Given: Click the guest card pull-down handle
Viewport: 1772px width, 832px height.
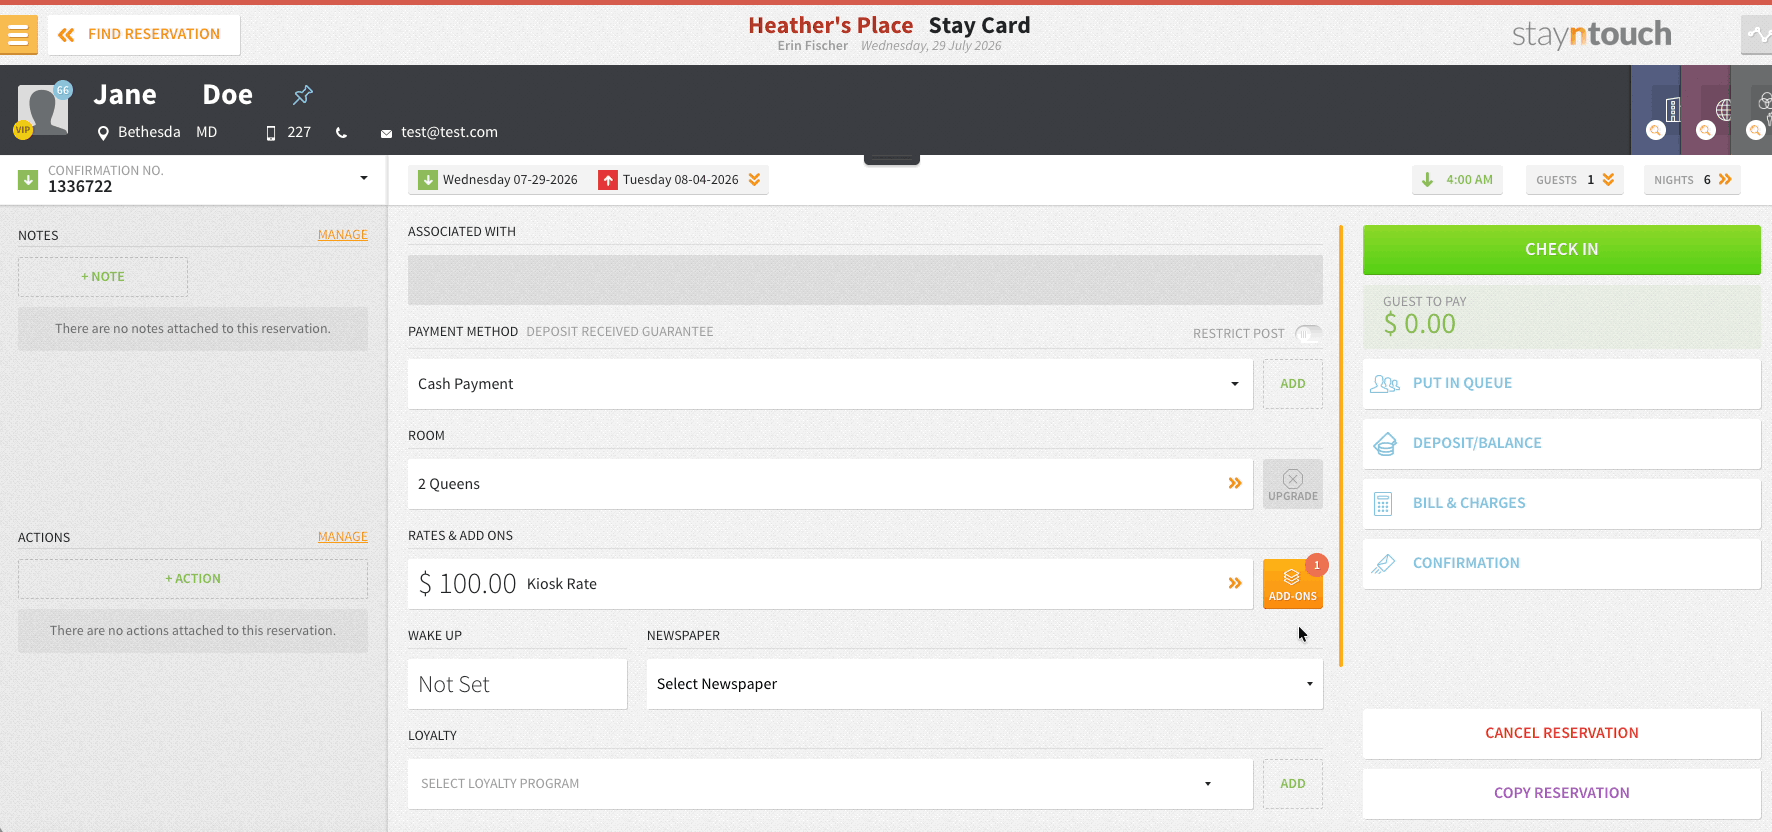Looking at the screenshot, I should point(892,159).
